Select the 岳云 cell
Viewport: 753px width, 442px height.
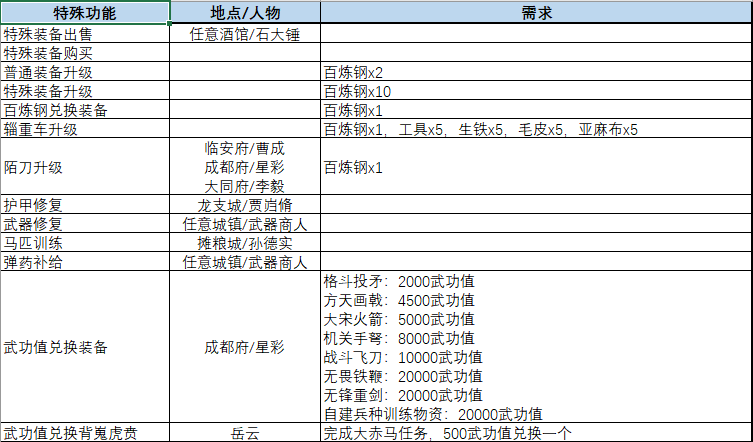click(244, 433)
